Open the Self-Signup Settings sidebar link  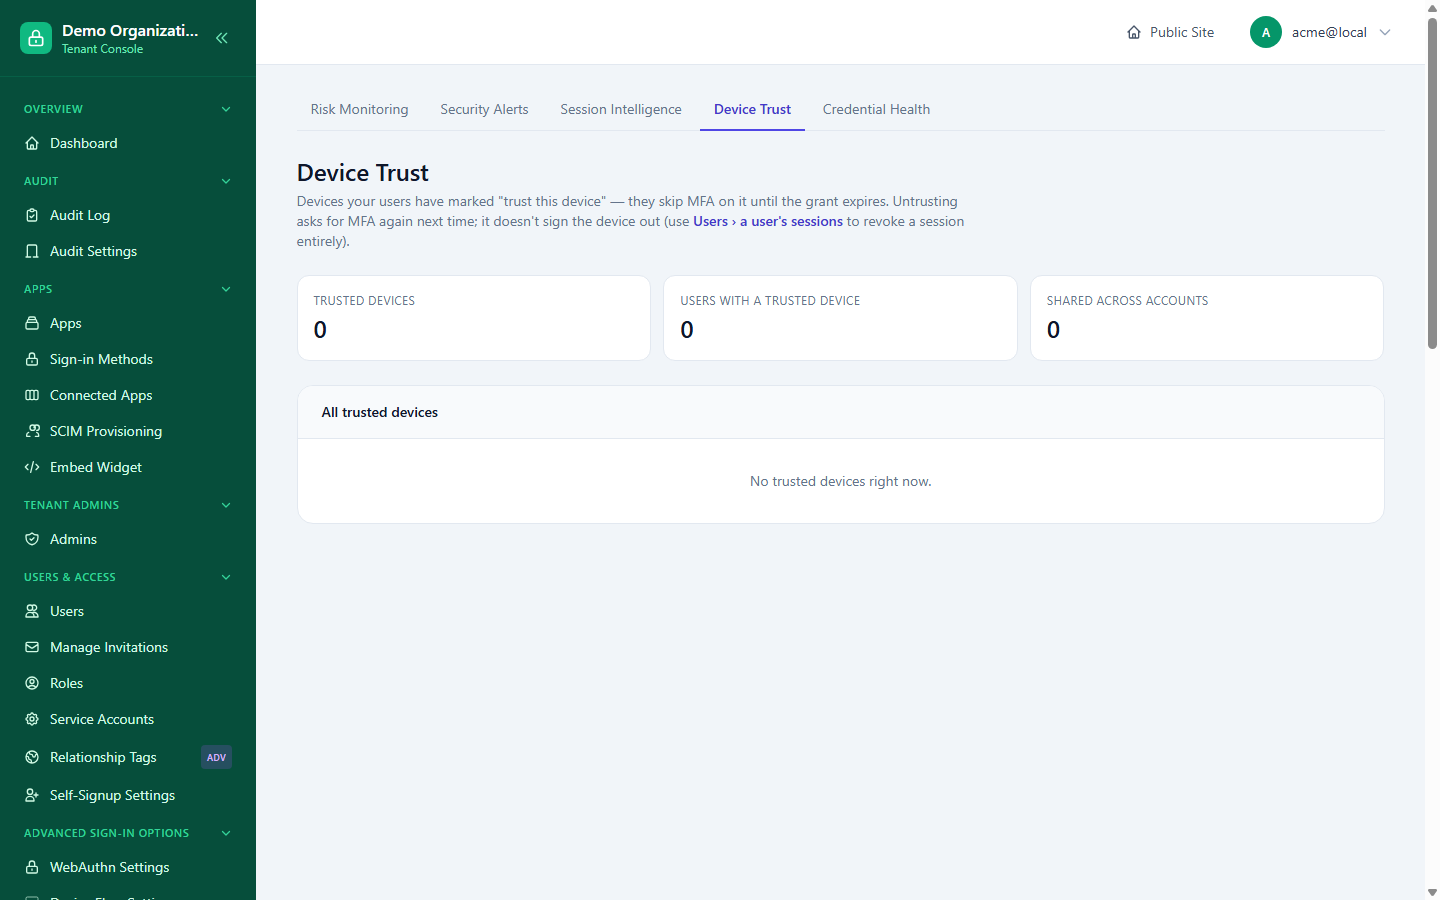(x=128, y=795)
